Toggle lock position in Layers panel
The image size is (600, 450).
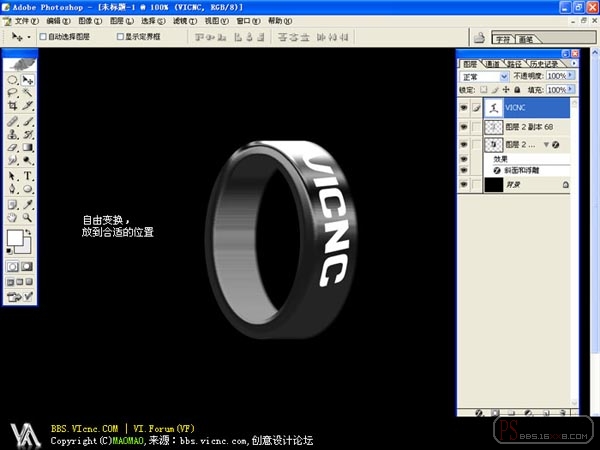[x=506, y=90]
